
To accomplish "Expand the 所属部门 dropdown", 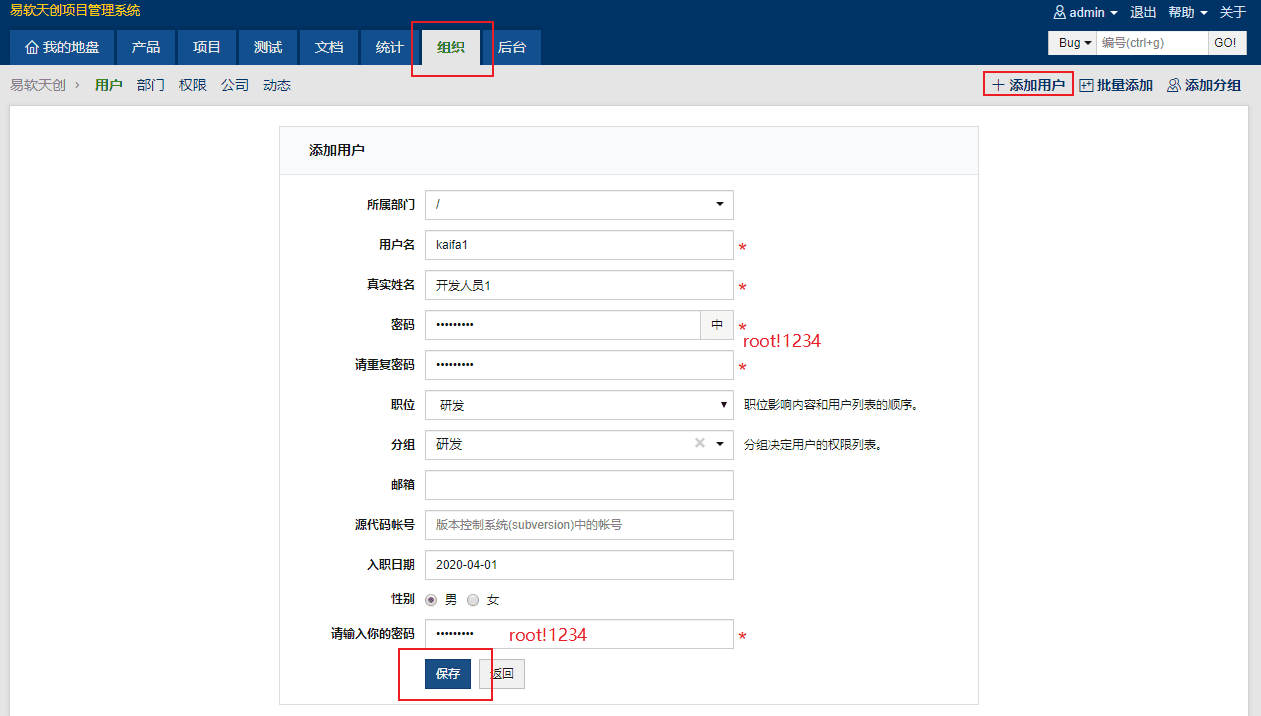I will (x=579, y=205).
